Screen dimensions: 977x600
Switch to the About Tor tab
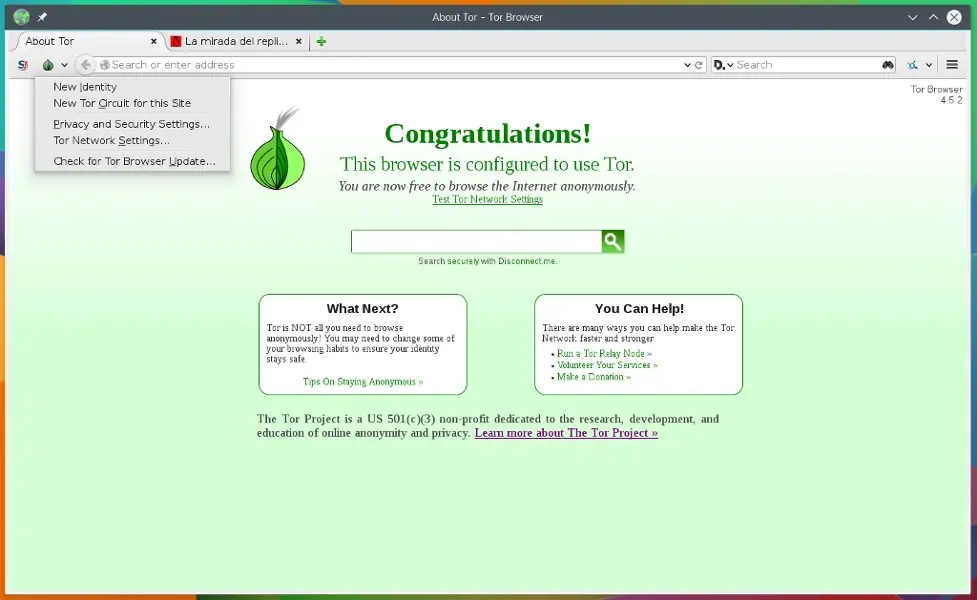pos(88,41)
